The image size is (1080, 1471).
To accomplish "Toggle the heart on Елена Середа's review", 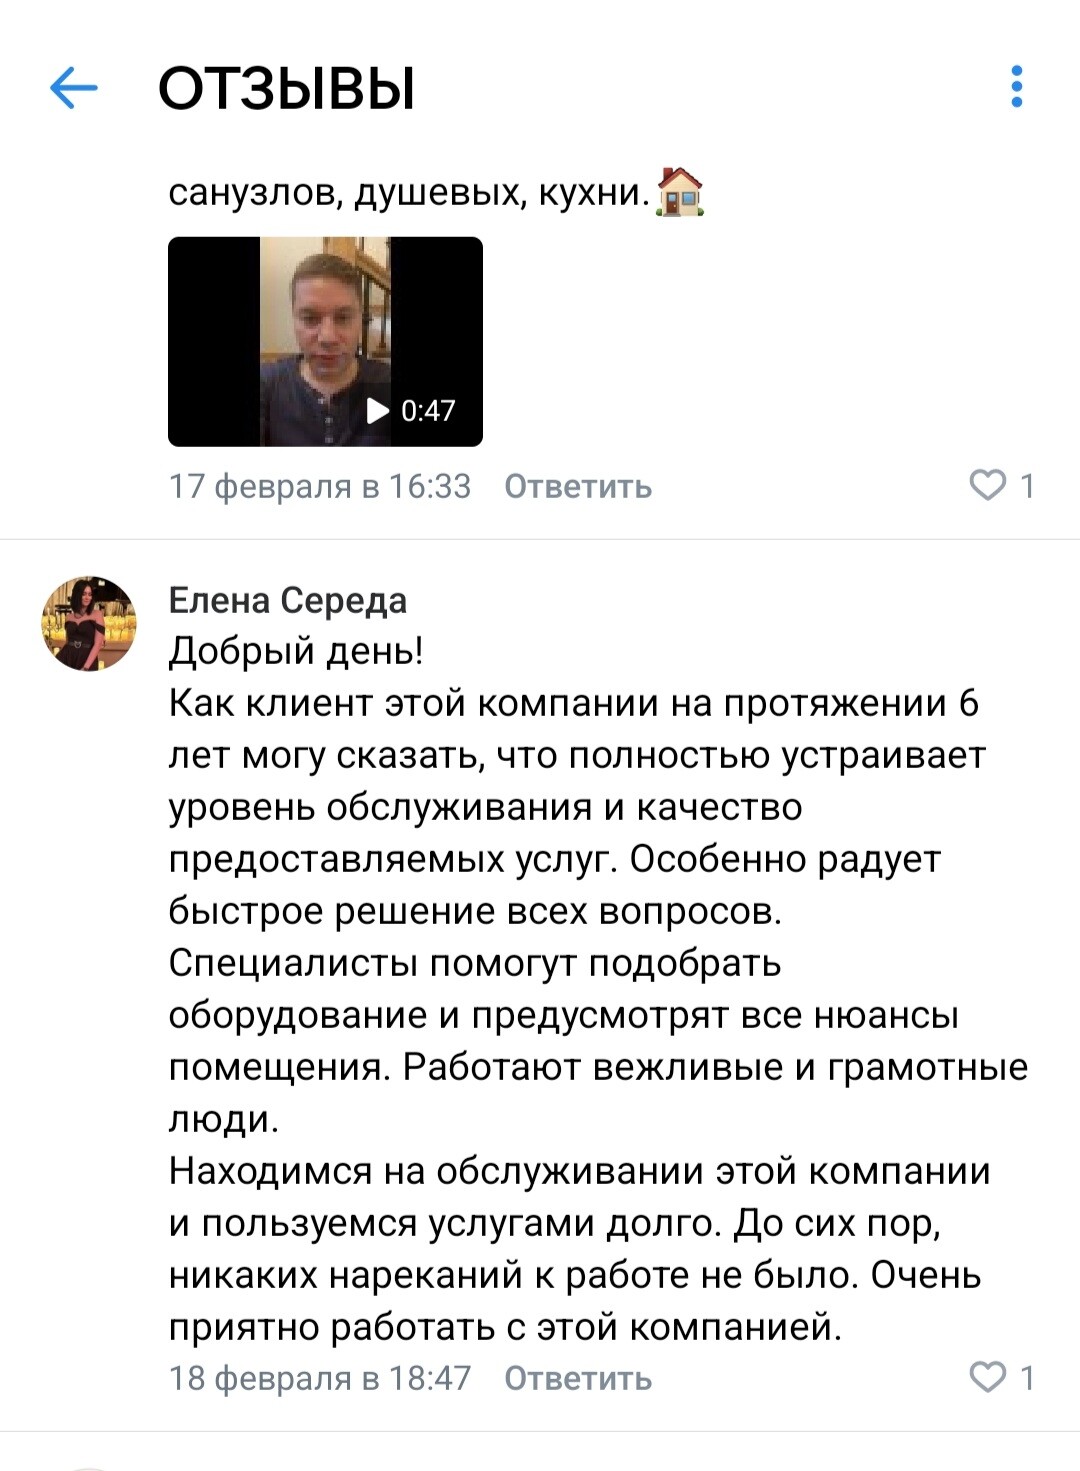I will point(988,1377).
